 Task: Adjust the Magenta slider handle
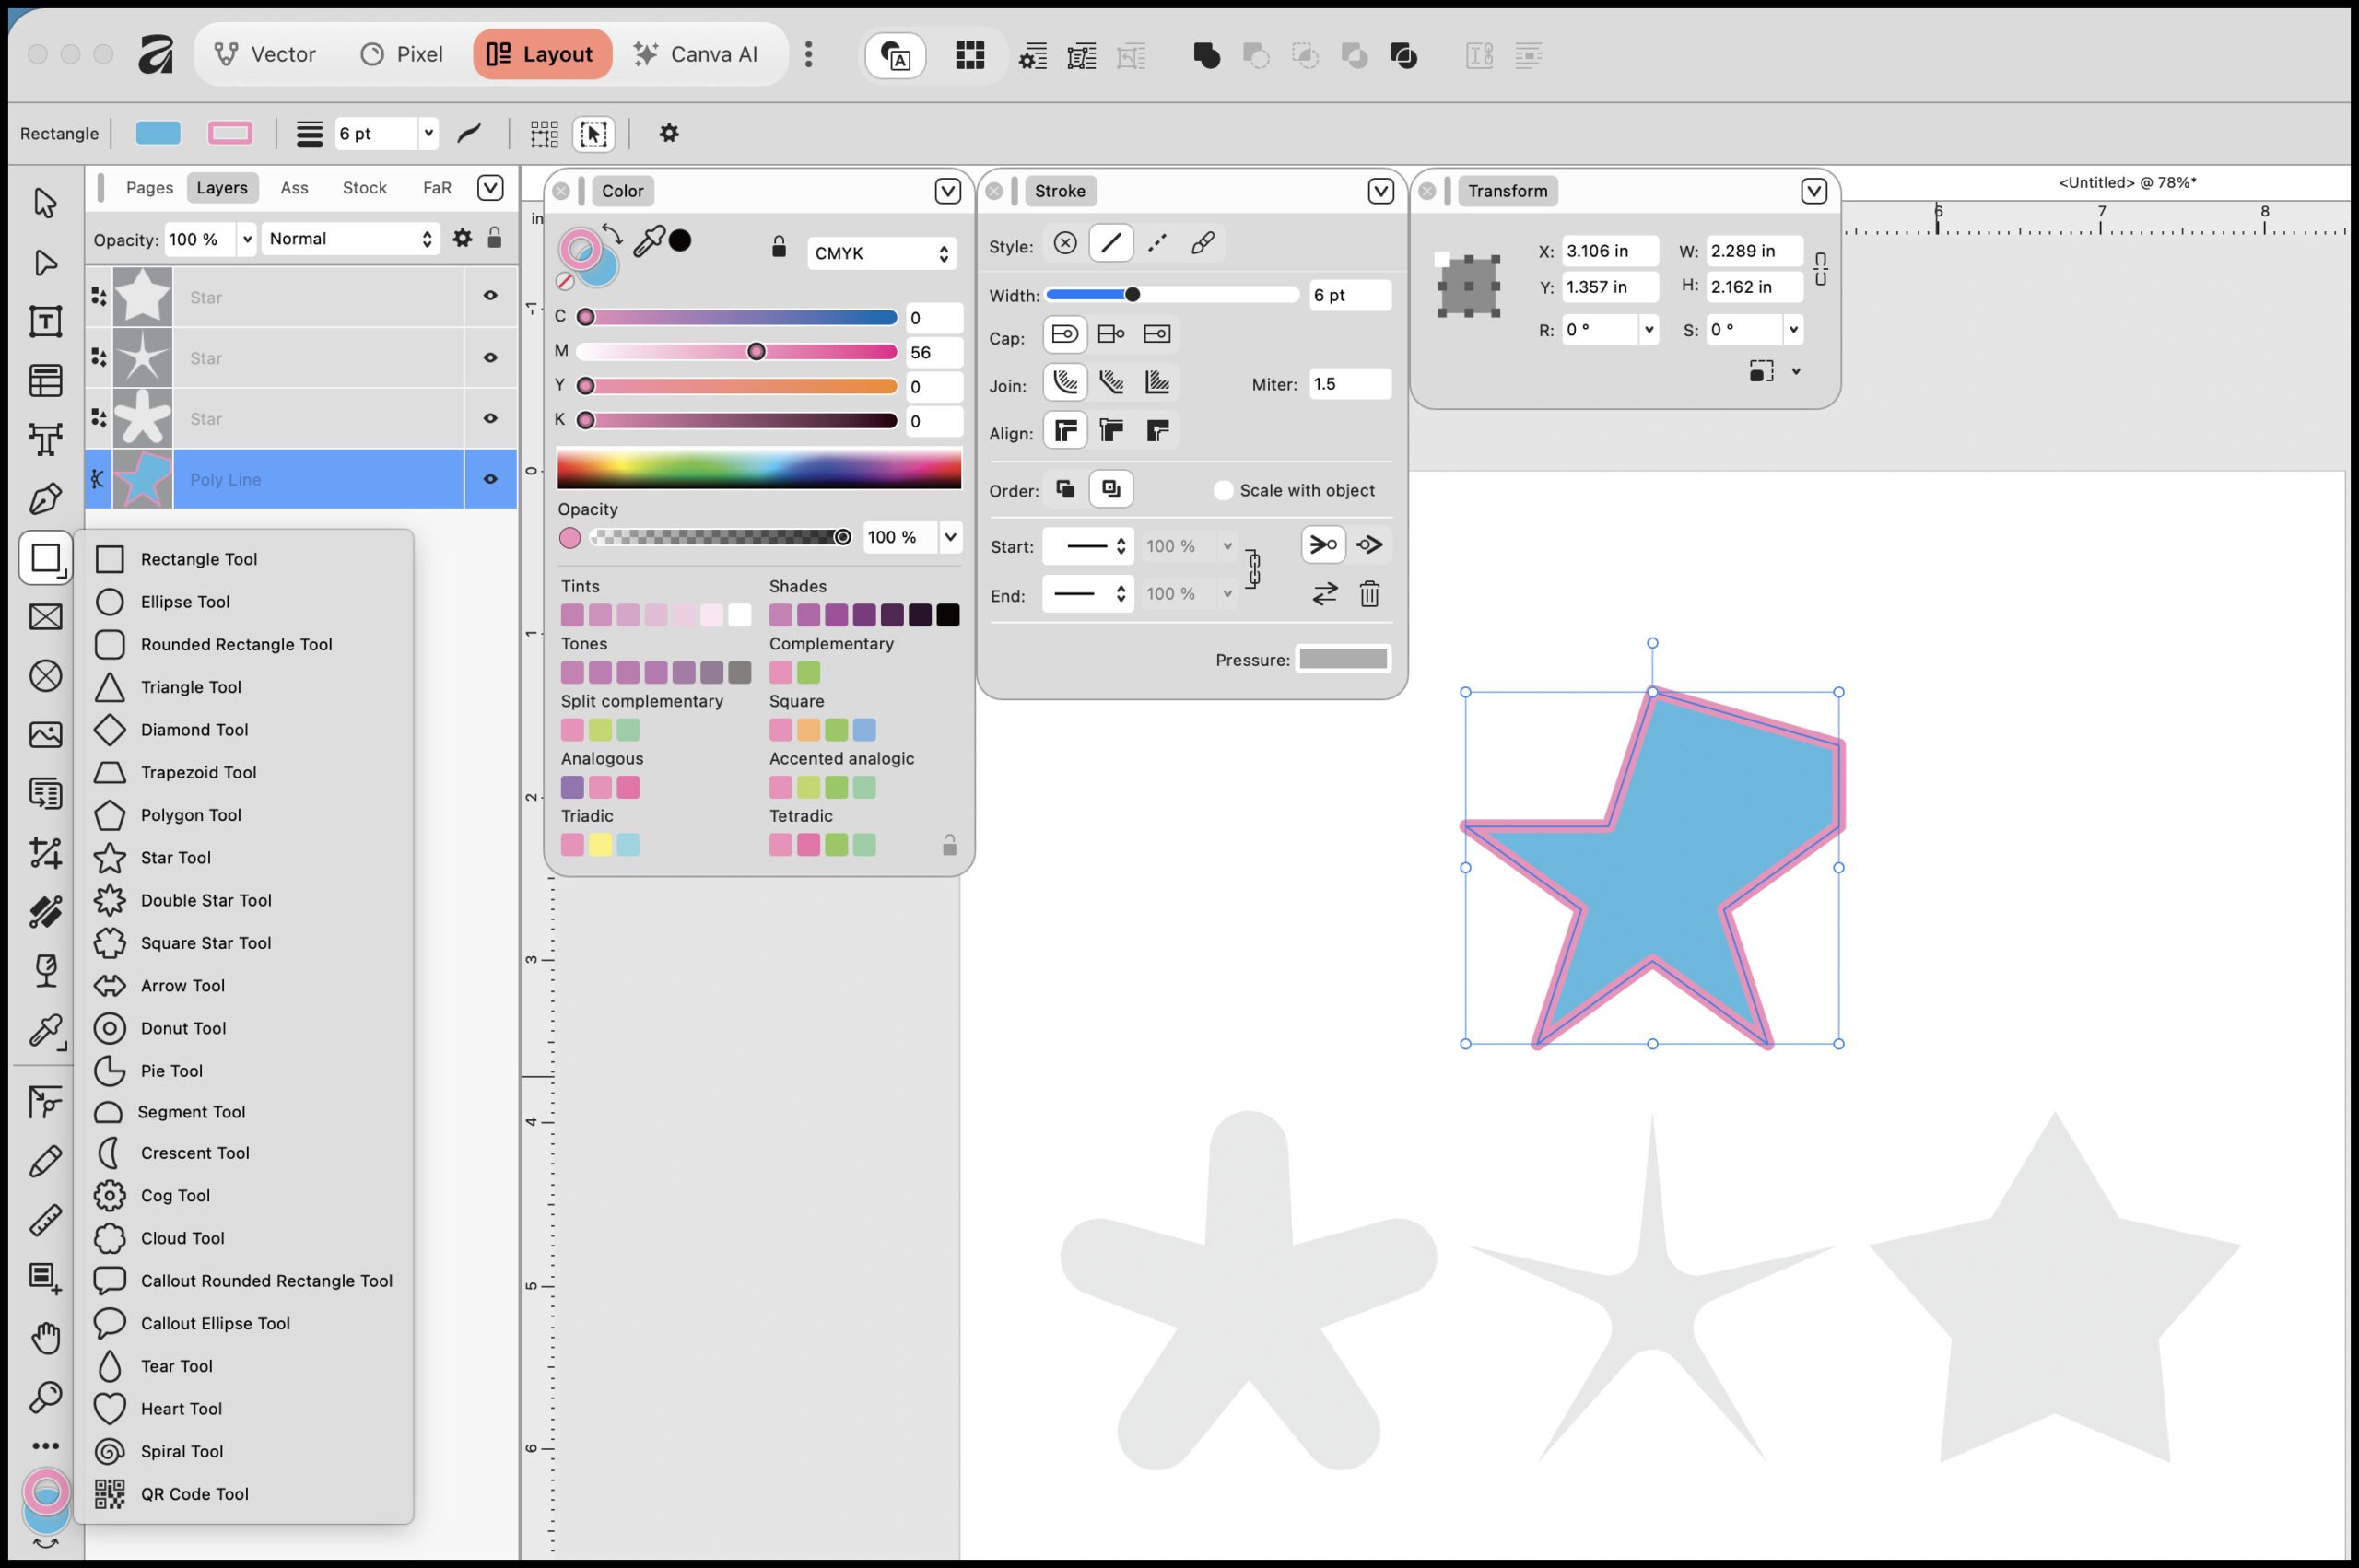pyautogui.click(x=756, y=351)
